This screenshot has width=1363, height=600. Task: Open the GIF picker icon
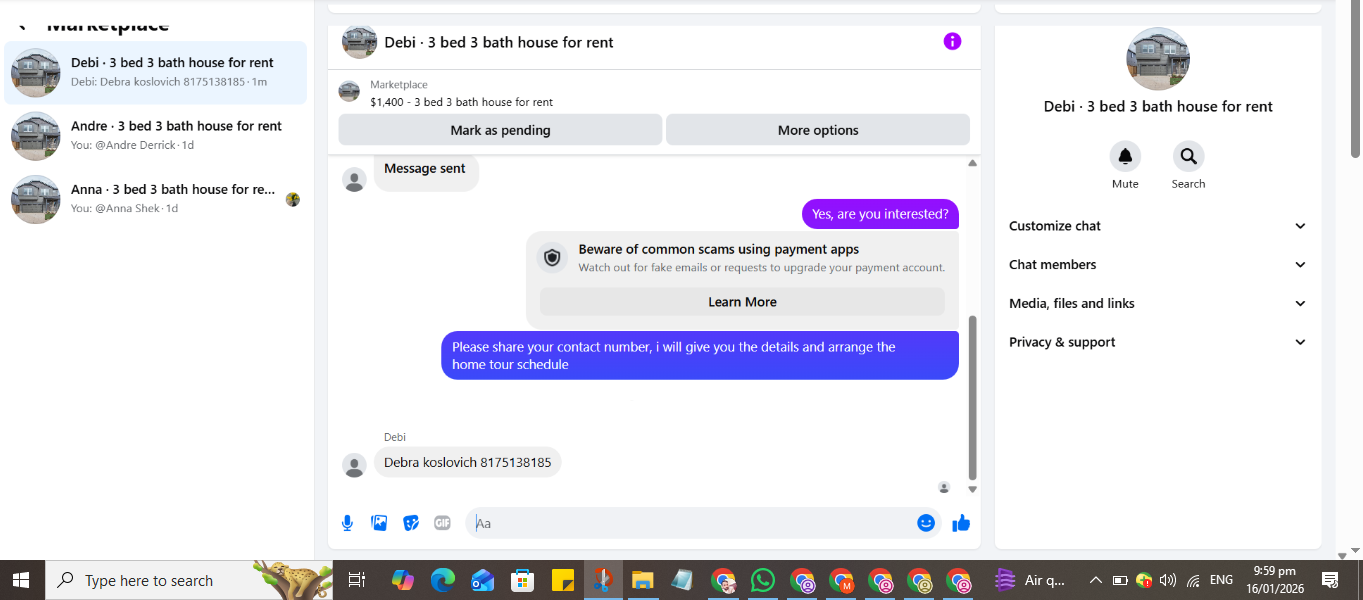(x=443, y=523)
